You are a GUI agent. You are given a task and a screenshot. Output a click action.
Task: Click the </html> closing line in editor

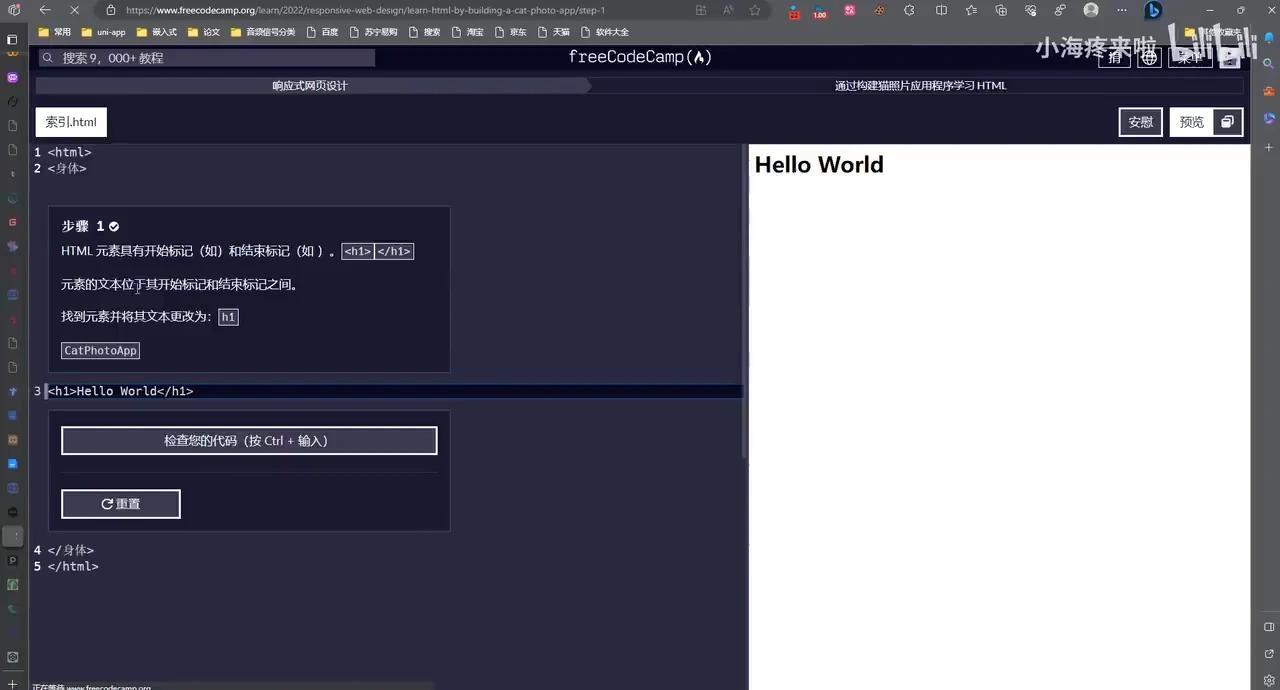click(73, 566)
